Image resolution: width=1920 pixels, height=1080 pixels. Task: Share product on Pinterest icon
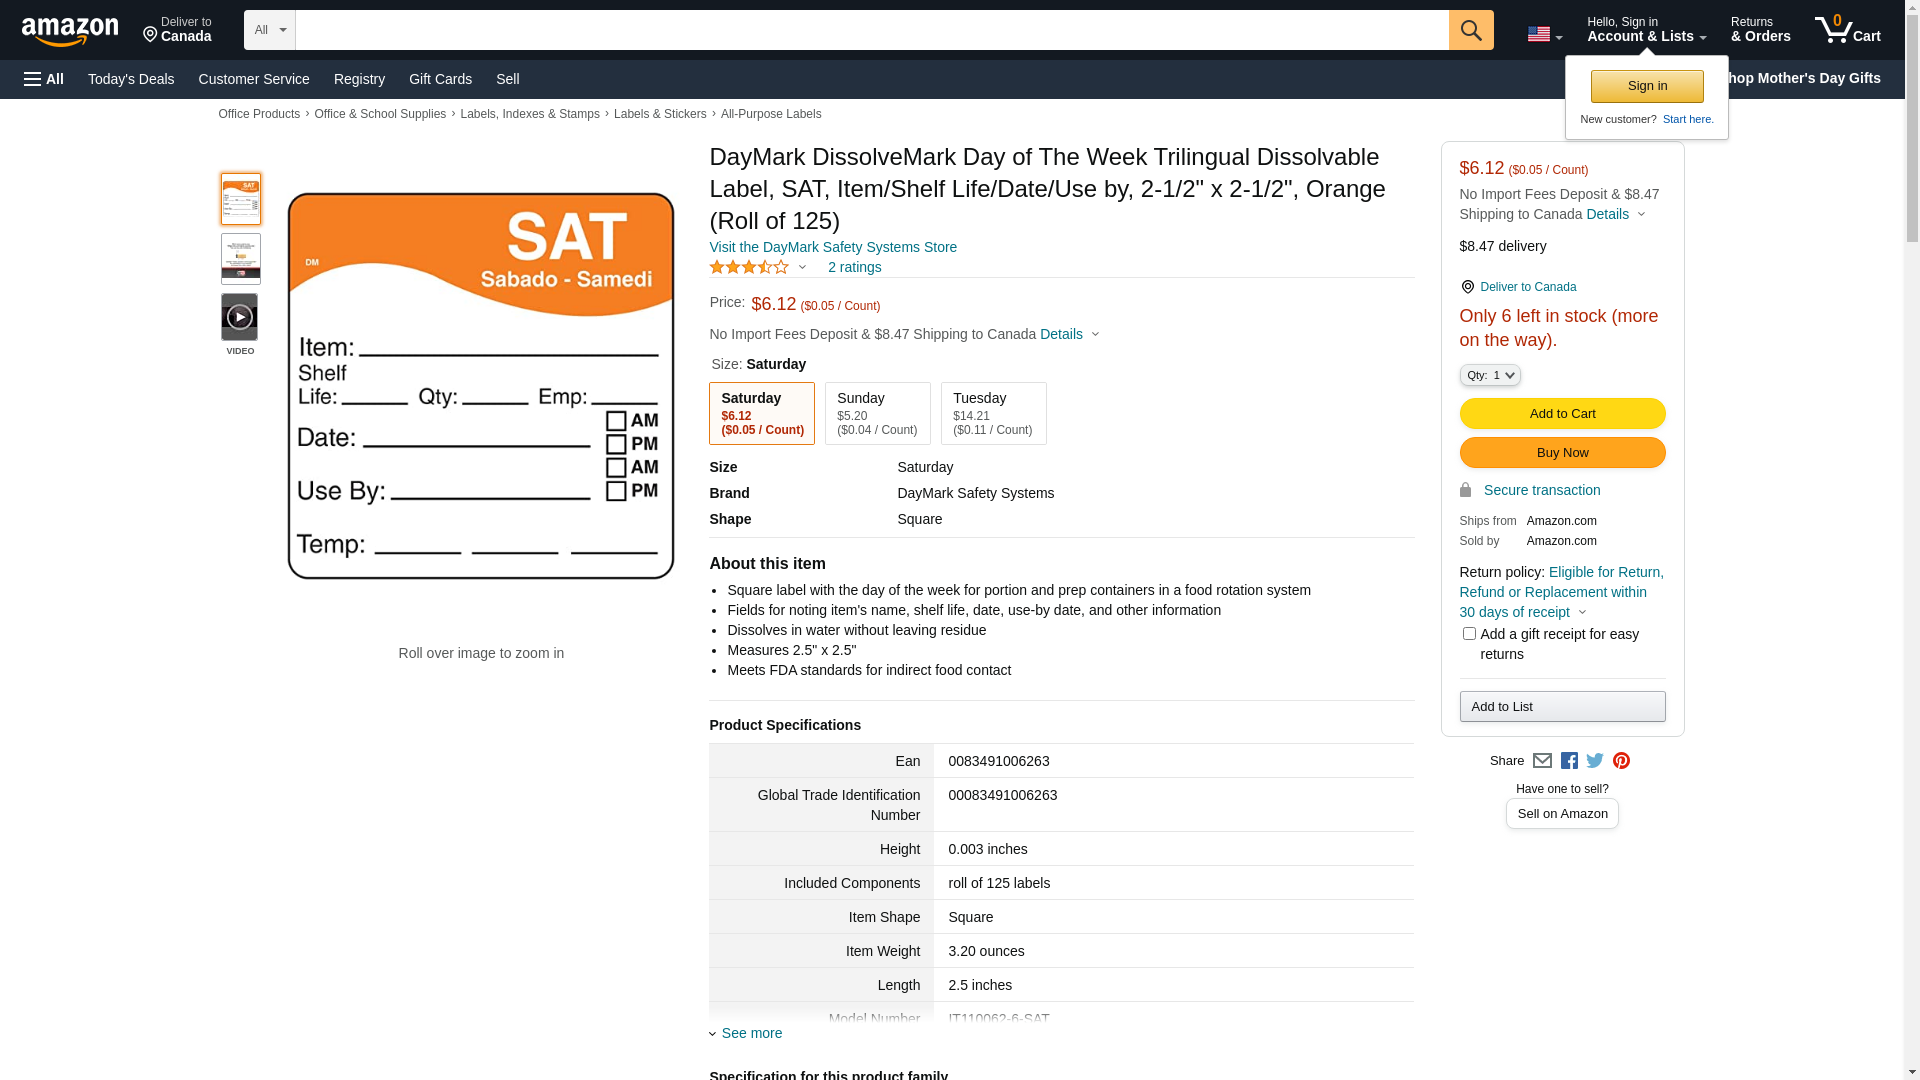pos(1621,761)
